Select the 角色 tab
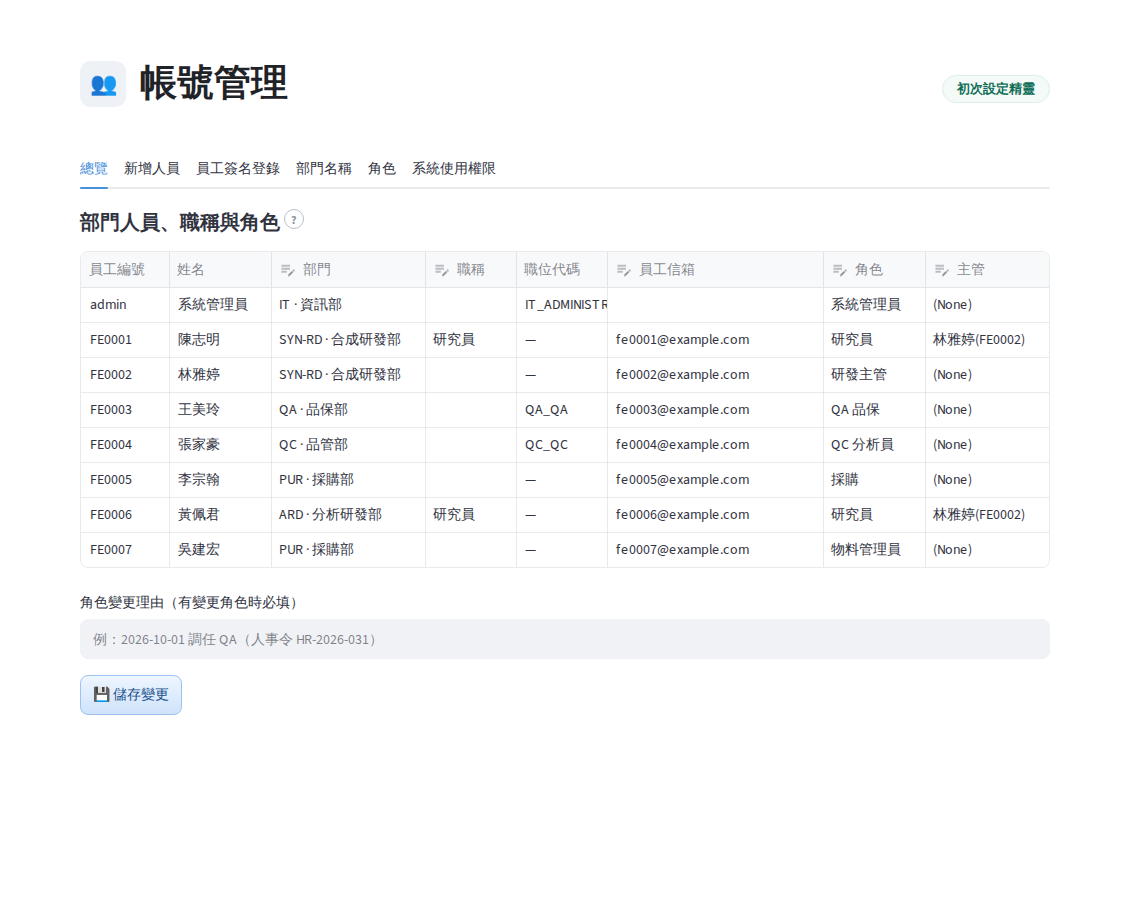Screen dimensions: 1130x900 pos(382,169)
